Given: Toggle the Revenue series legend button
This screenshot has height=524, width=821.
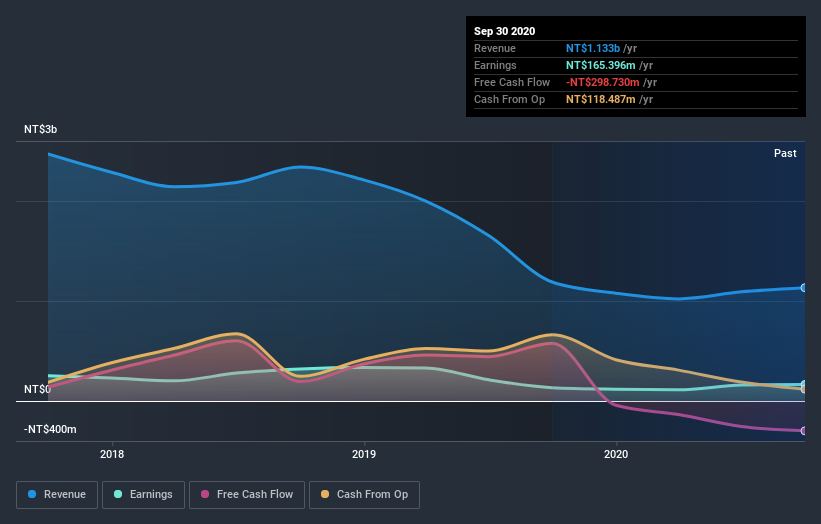Looking at the screenshot, I should (57, 495).
